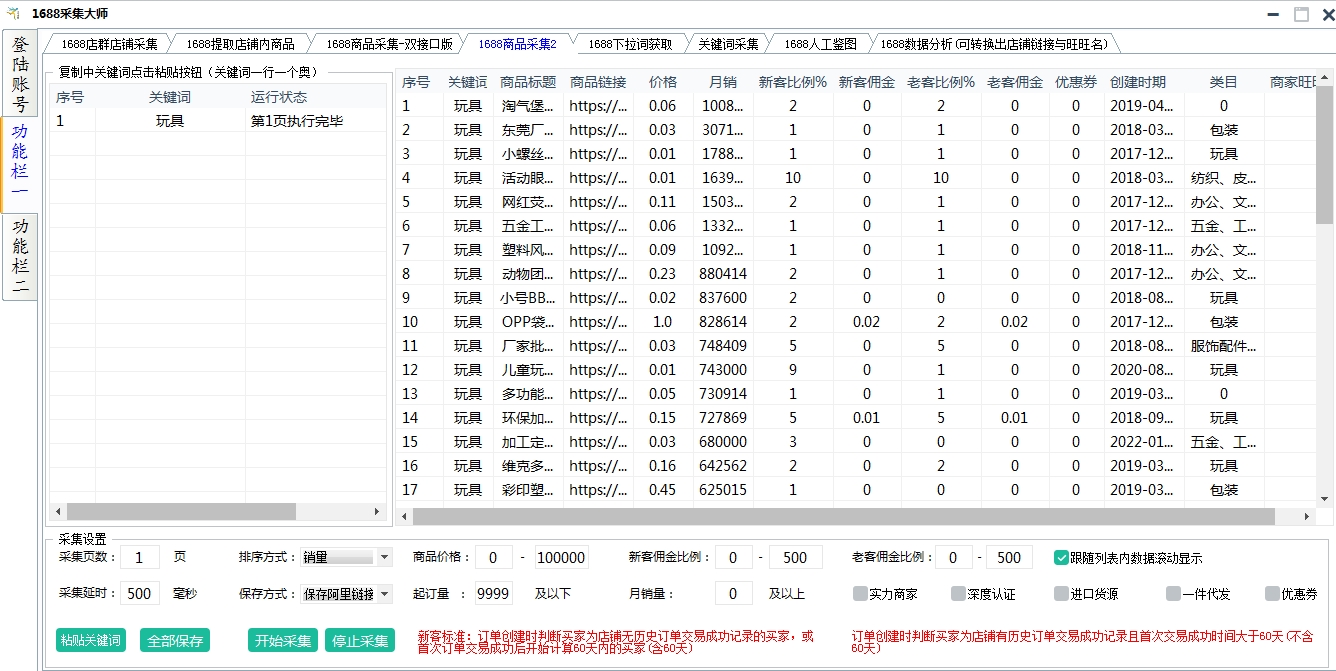This screenshot has height=671, width=1336.
Task: Click the 老客佣金比例 minimum field
Action: pyautogui.click(x=954, y=557)
